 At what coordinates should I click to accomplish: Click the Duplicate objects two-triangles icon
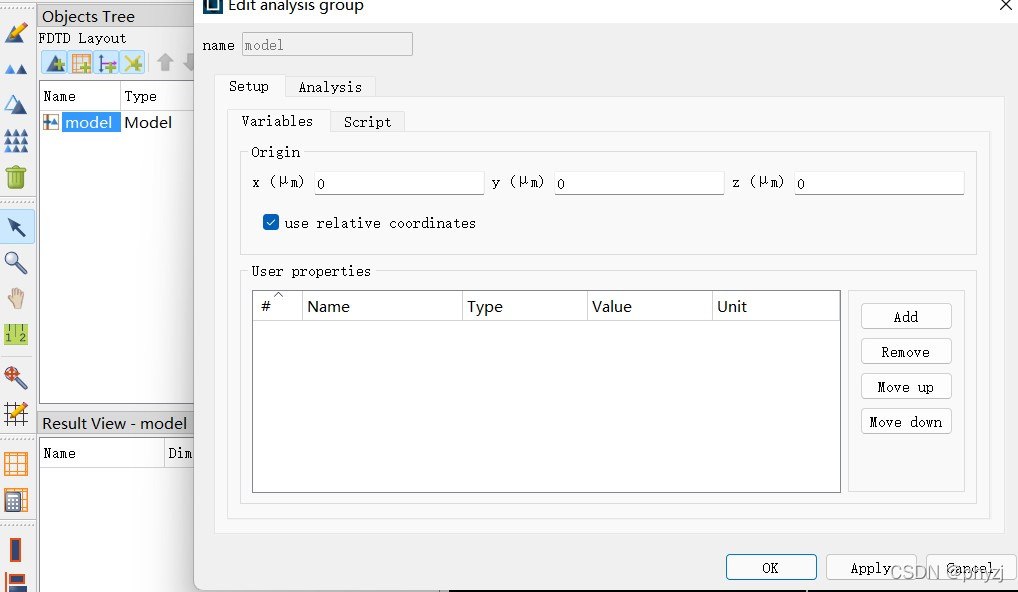(16, 69)
